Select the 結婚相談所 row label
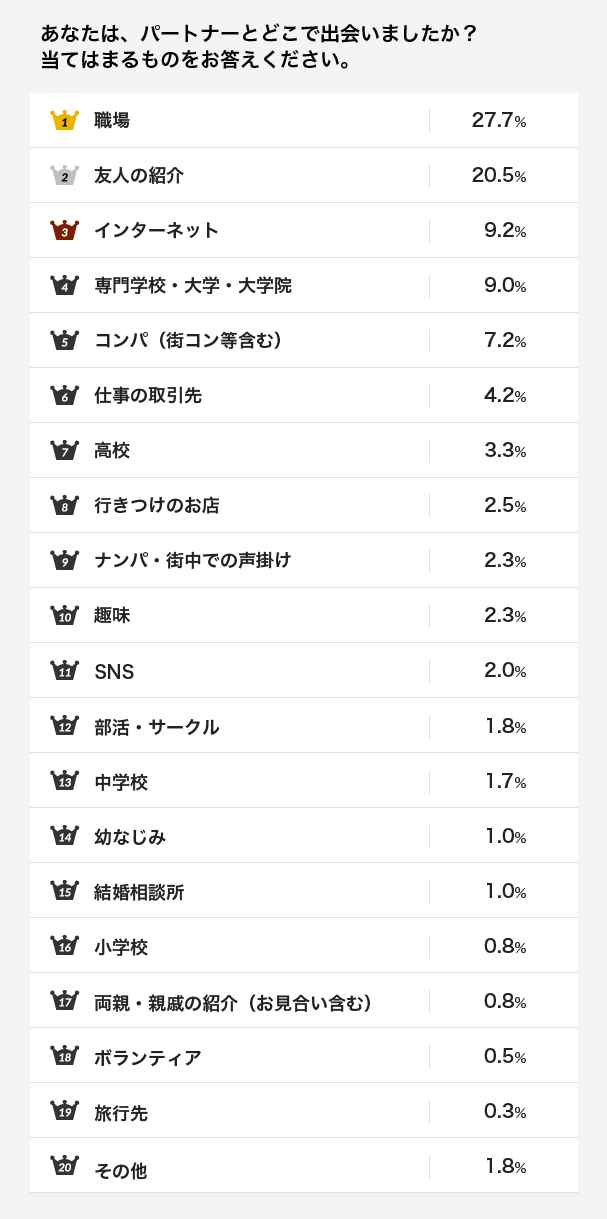The height and width of the screenshot is (1219, 607). (x=139, y=892)
